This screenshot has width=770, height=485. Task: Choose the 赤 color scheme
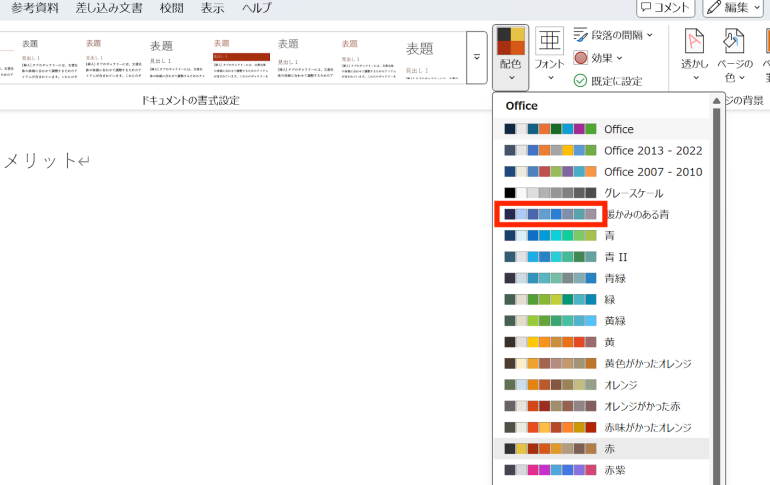pyautogui.click(x=602, y=449)
